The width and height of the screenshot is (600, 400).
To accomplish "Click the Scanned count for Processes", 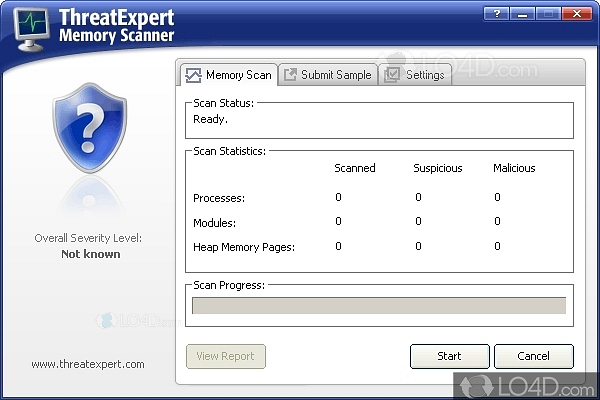I will pos(338,197).
